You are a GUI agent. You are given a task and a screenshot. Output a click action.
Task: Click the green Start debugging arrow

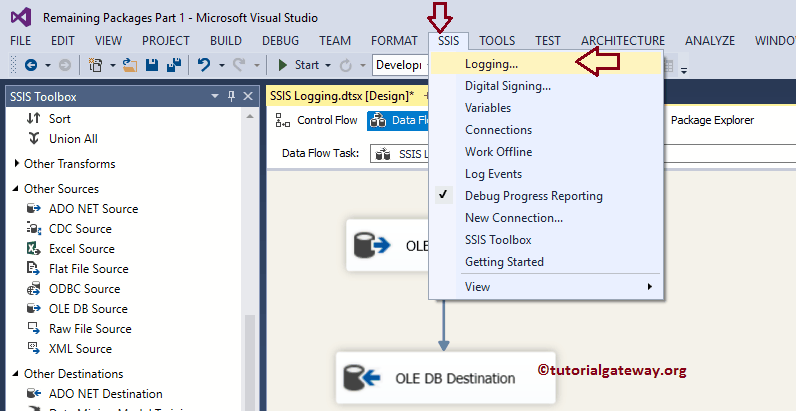[x=283, y=65]
